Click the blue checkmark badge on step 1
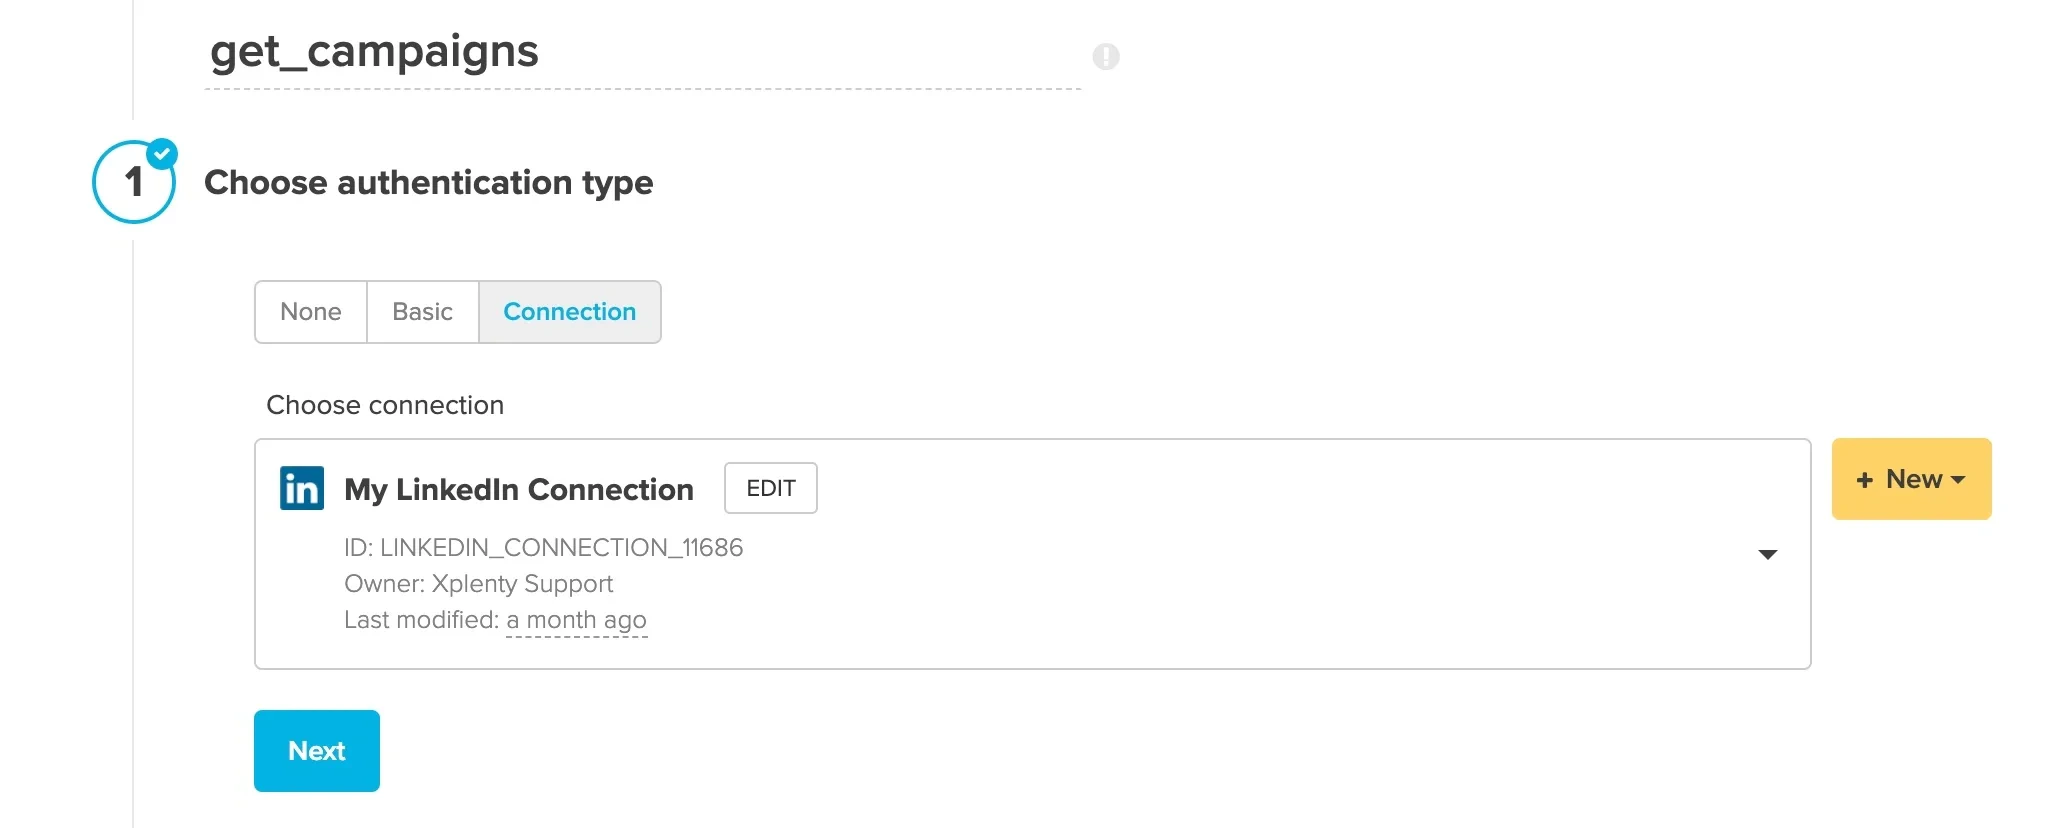This screenshot has height=828, width=2048. (x=163, y=153)
